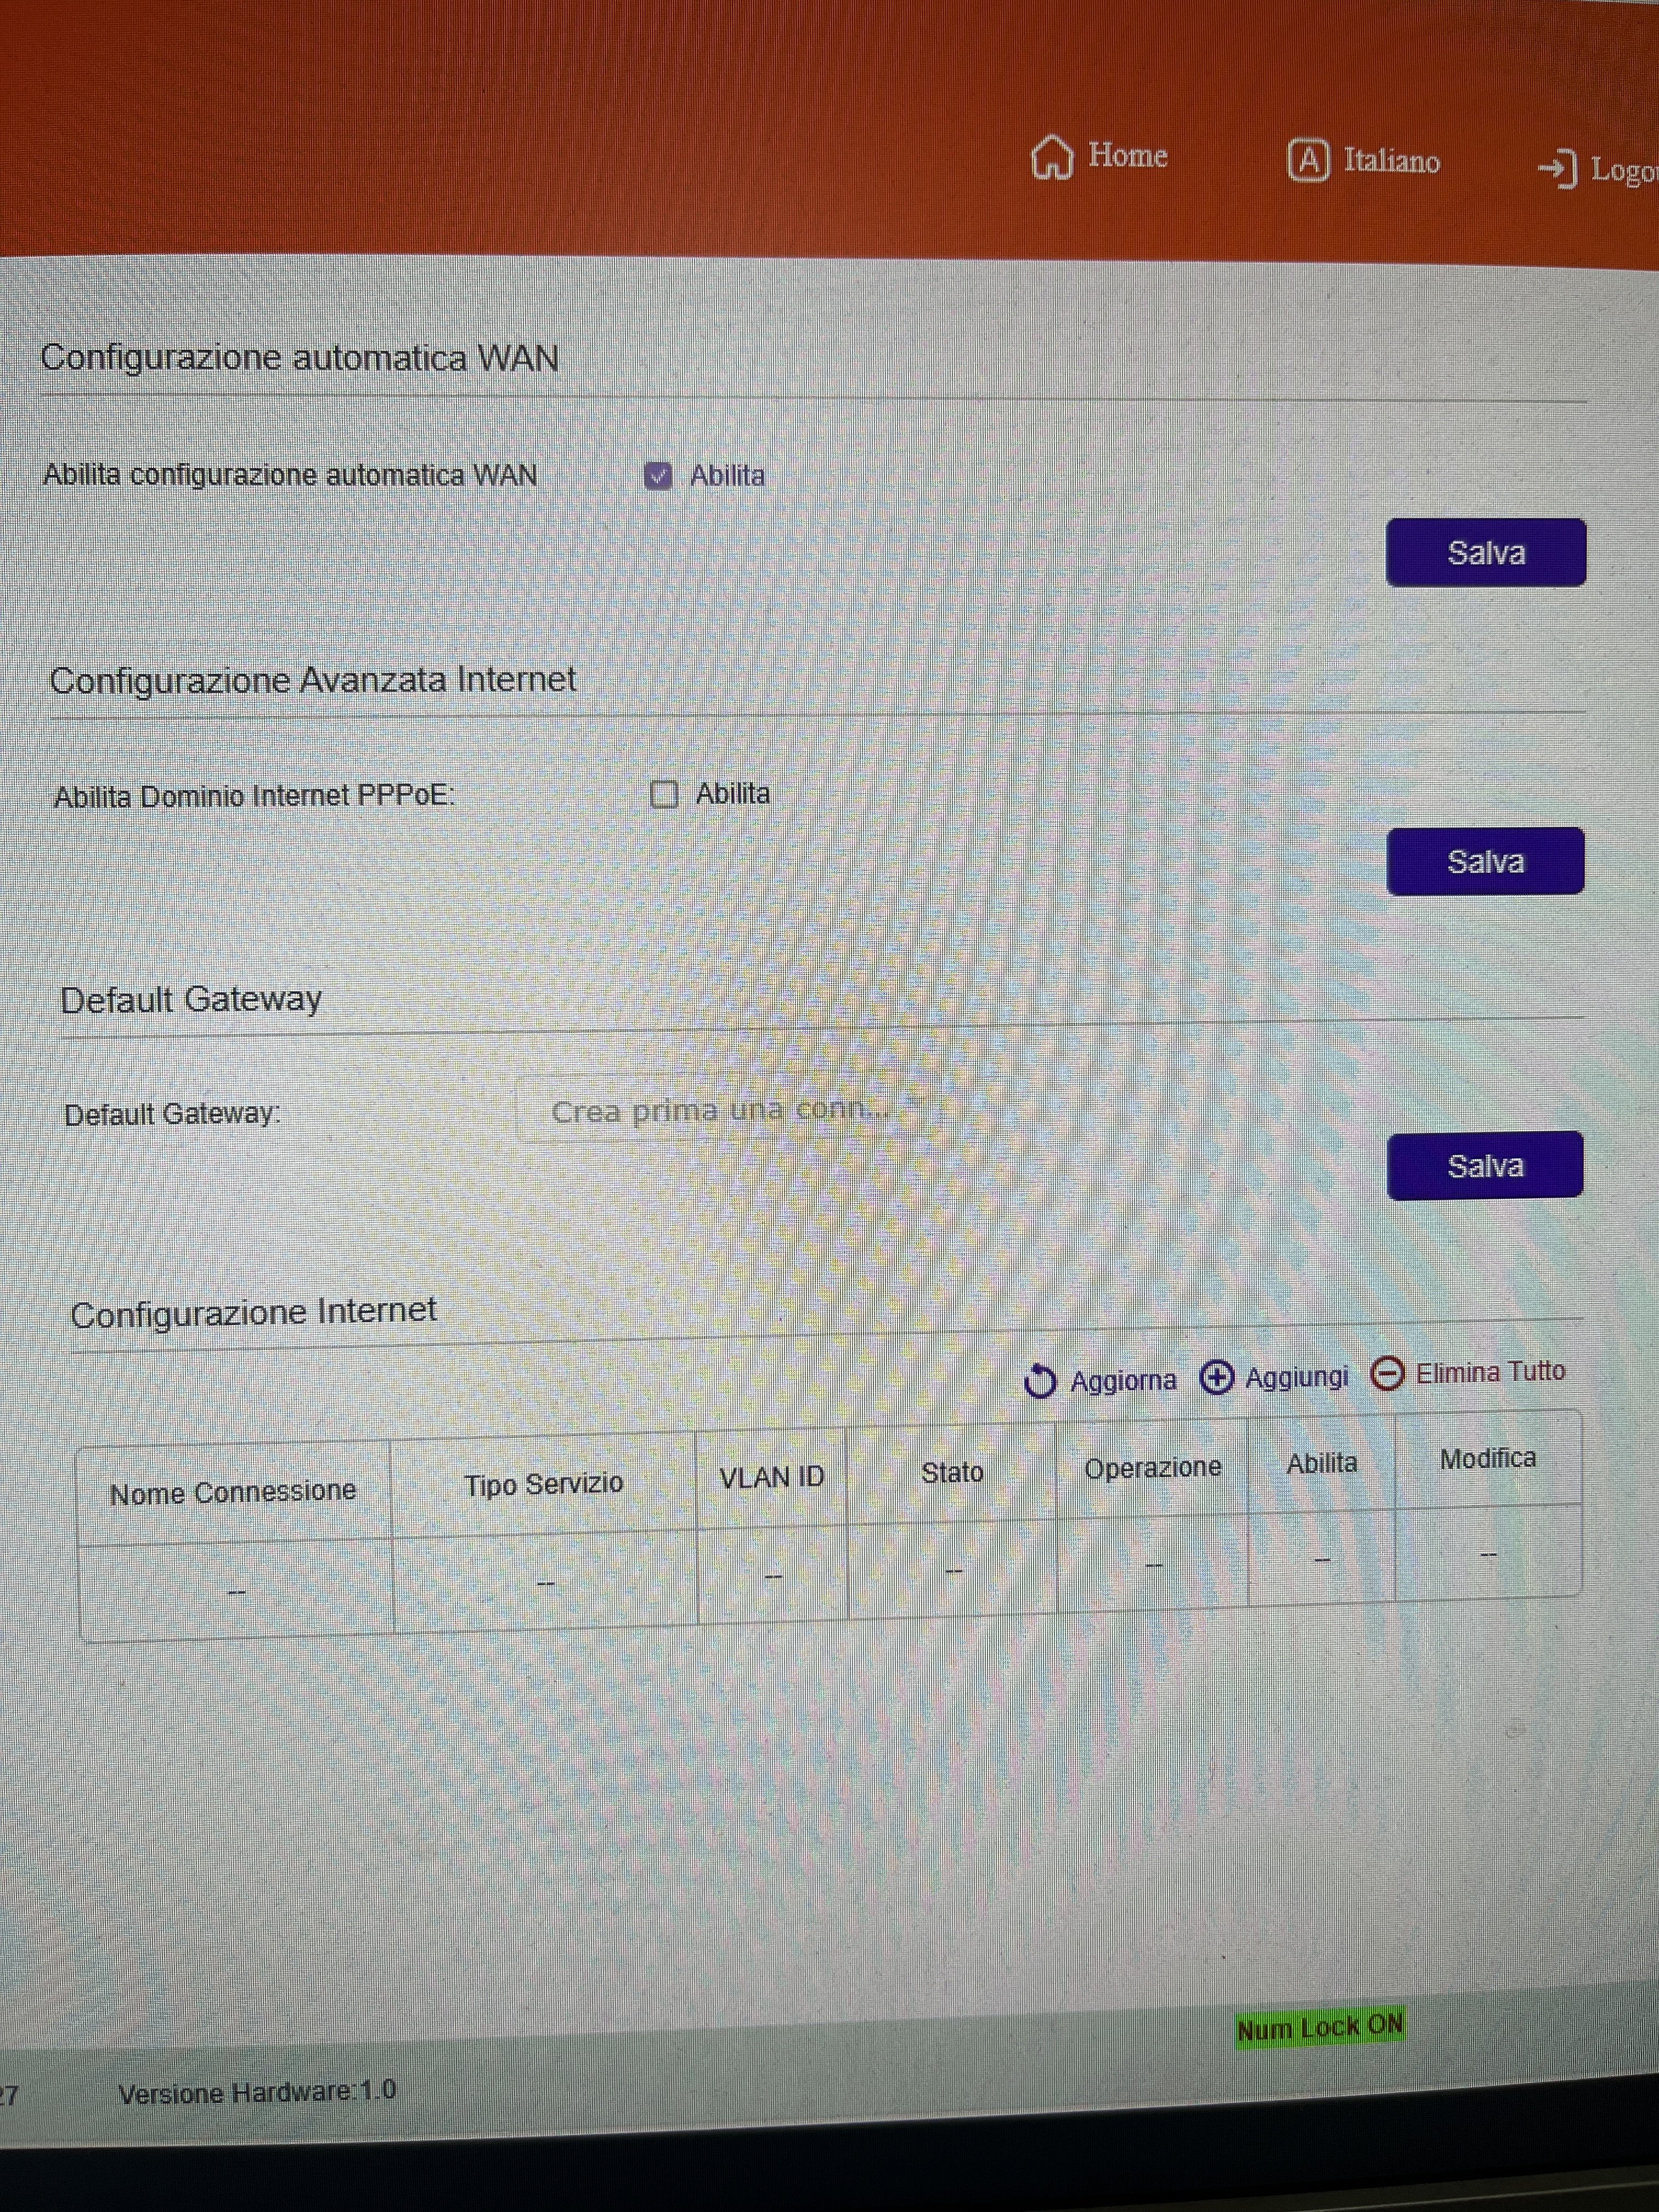Click the Elimina Tutto link text

click(1490, 1372)
